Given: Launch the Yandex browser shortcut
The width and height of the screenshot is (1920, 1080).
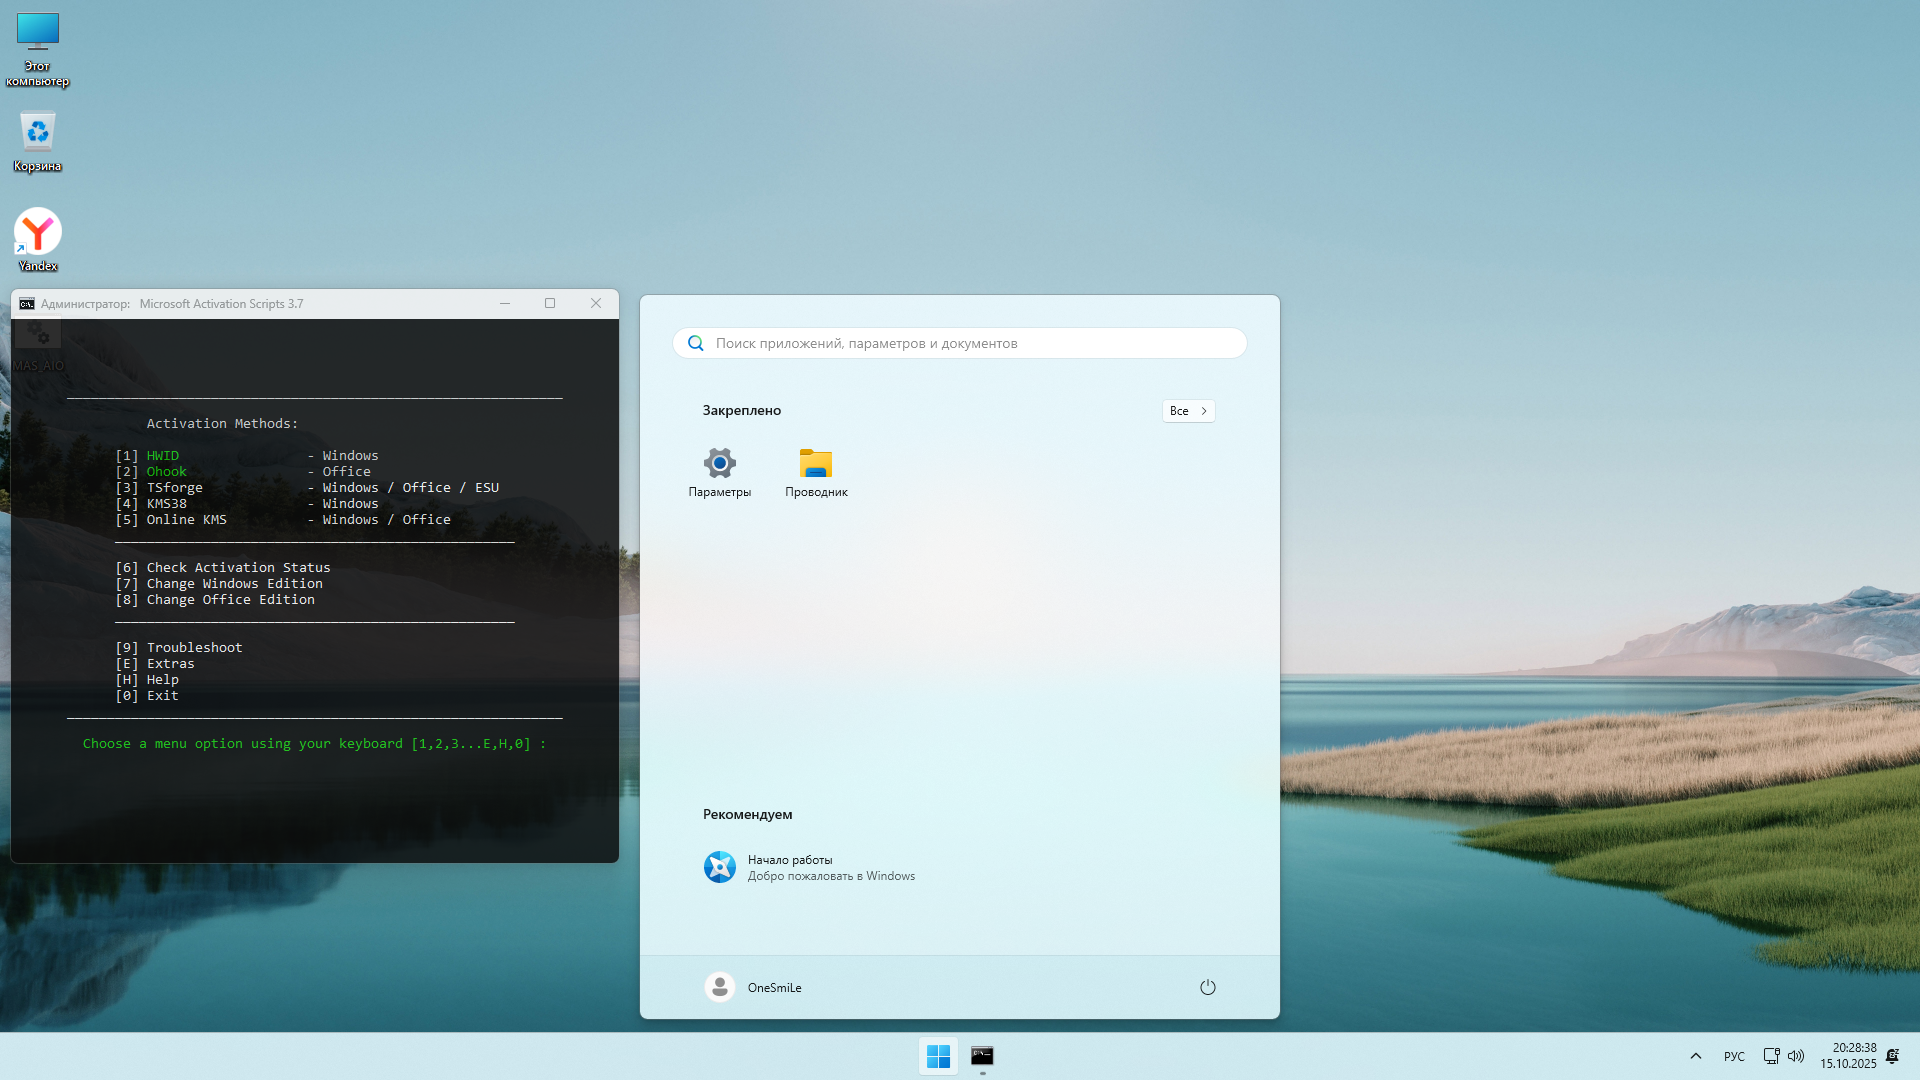Looking at the screenshot, I should coord(37,230).
